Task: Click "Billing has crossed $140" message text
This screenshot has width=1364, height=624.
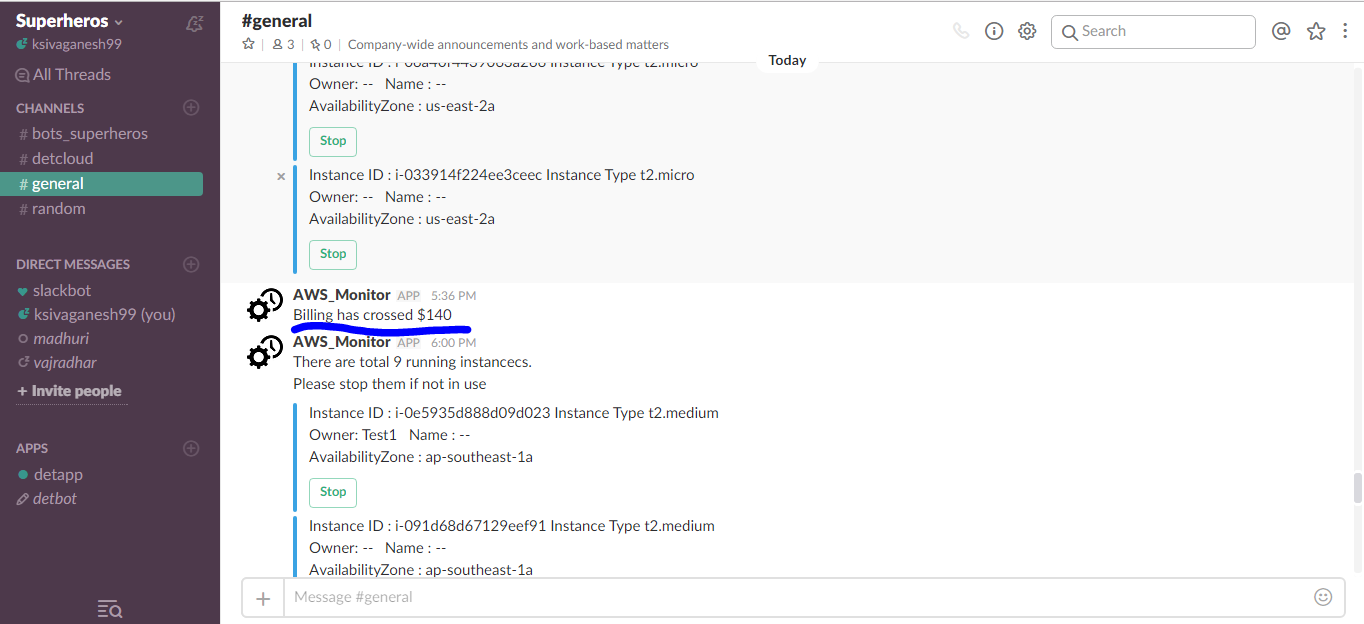Action: [372, 315]
